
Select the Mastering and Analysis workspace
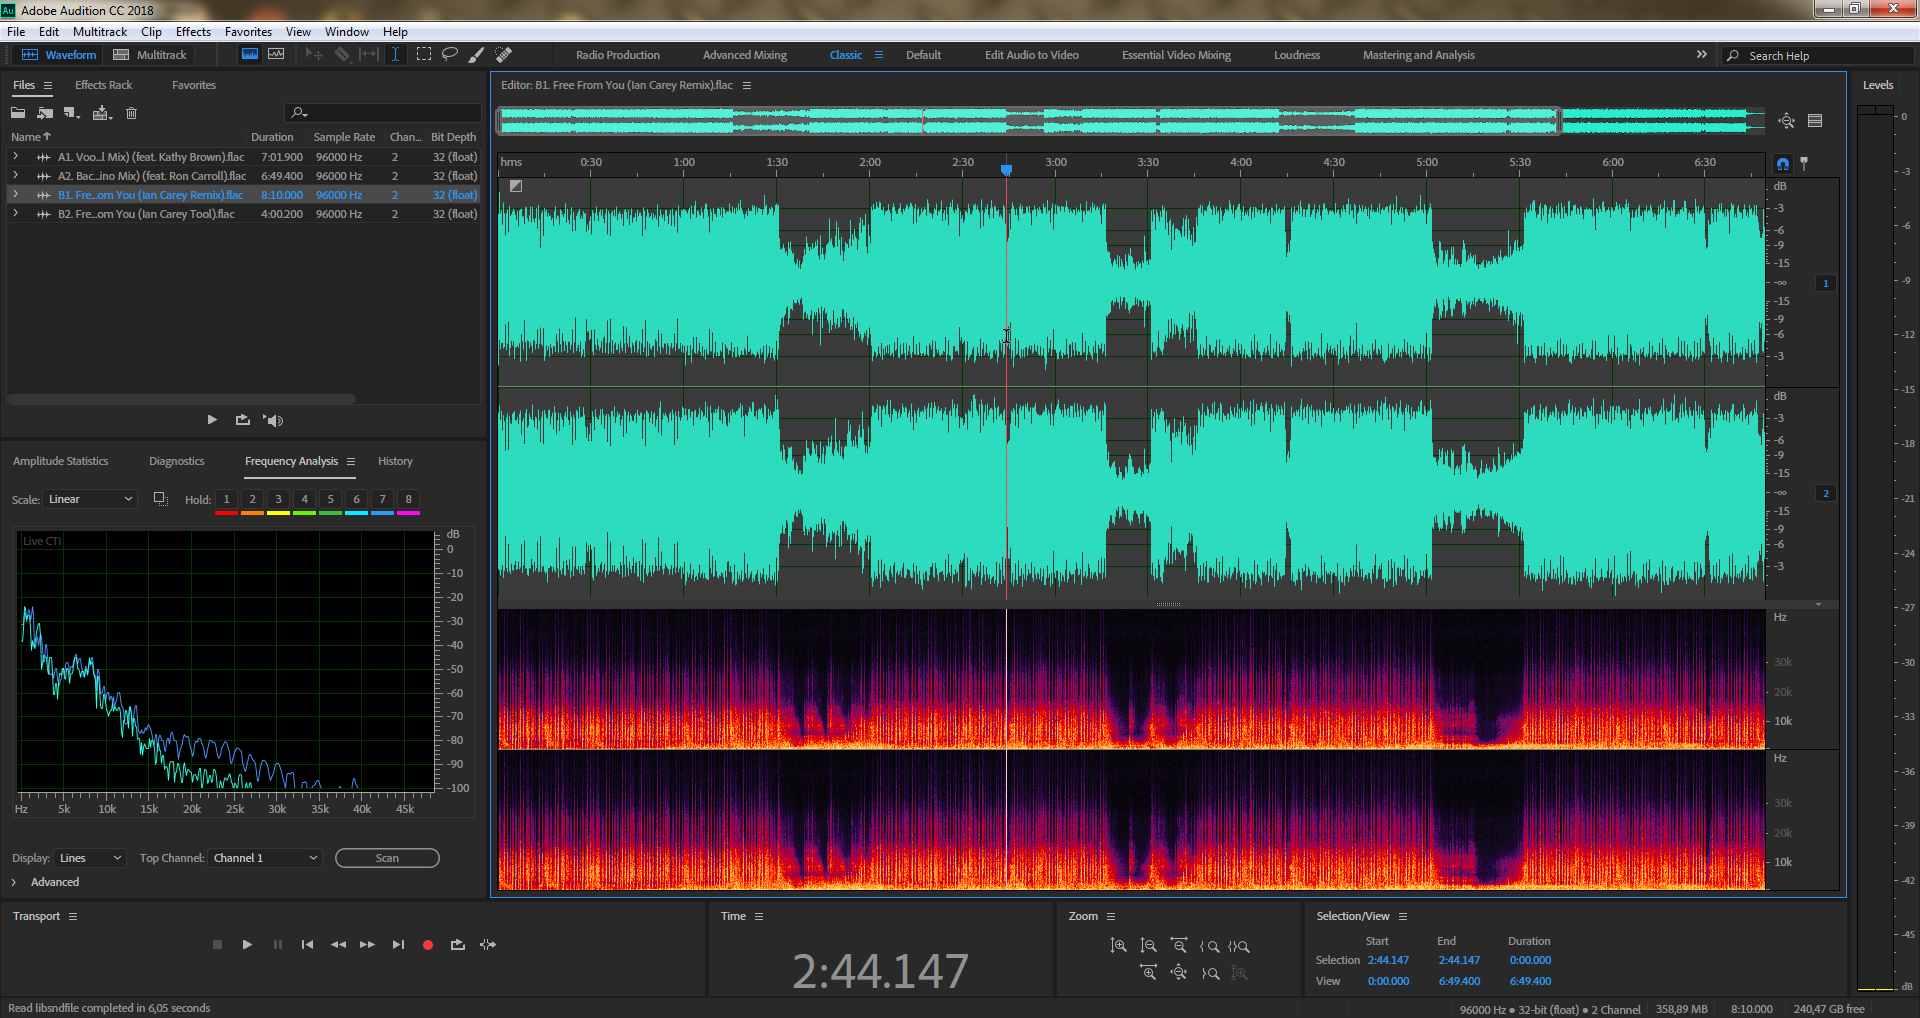pyautogui.click(x=1418, y=55)
